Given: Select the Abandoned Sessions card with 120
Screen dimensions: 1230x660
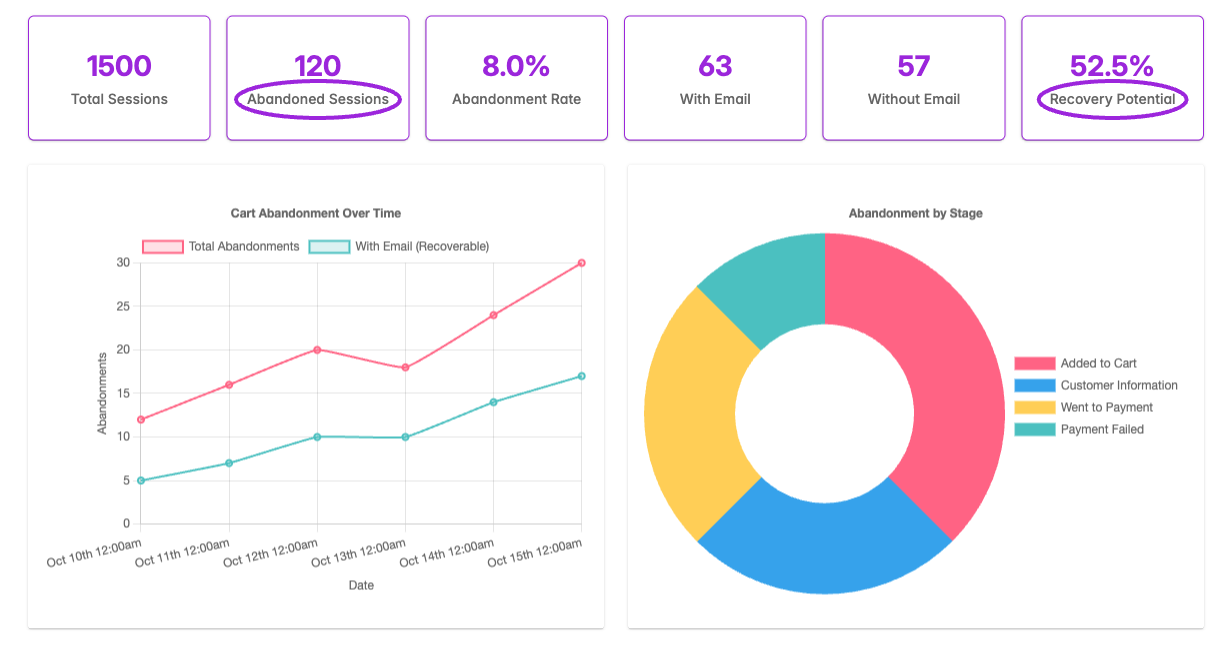Looking at the screenshot, I should pos(318,78).
